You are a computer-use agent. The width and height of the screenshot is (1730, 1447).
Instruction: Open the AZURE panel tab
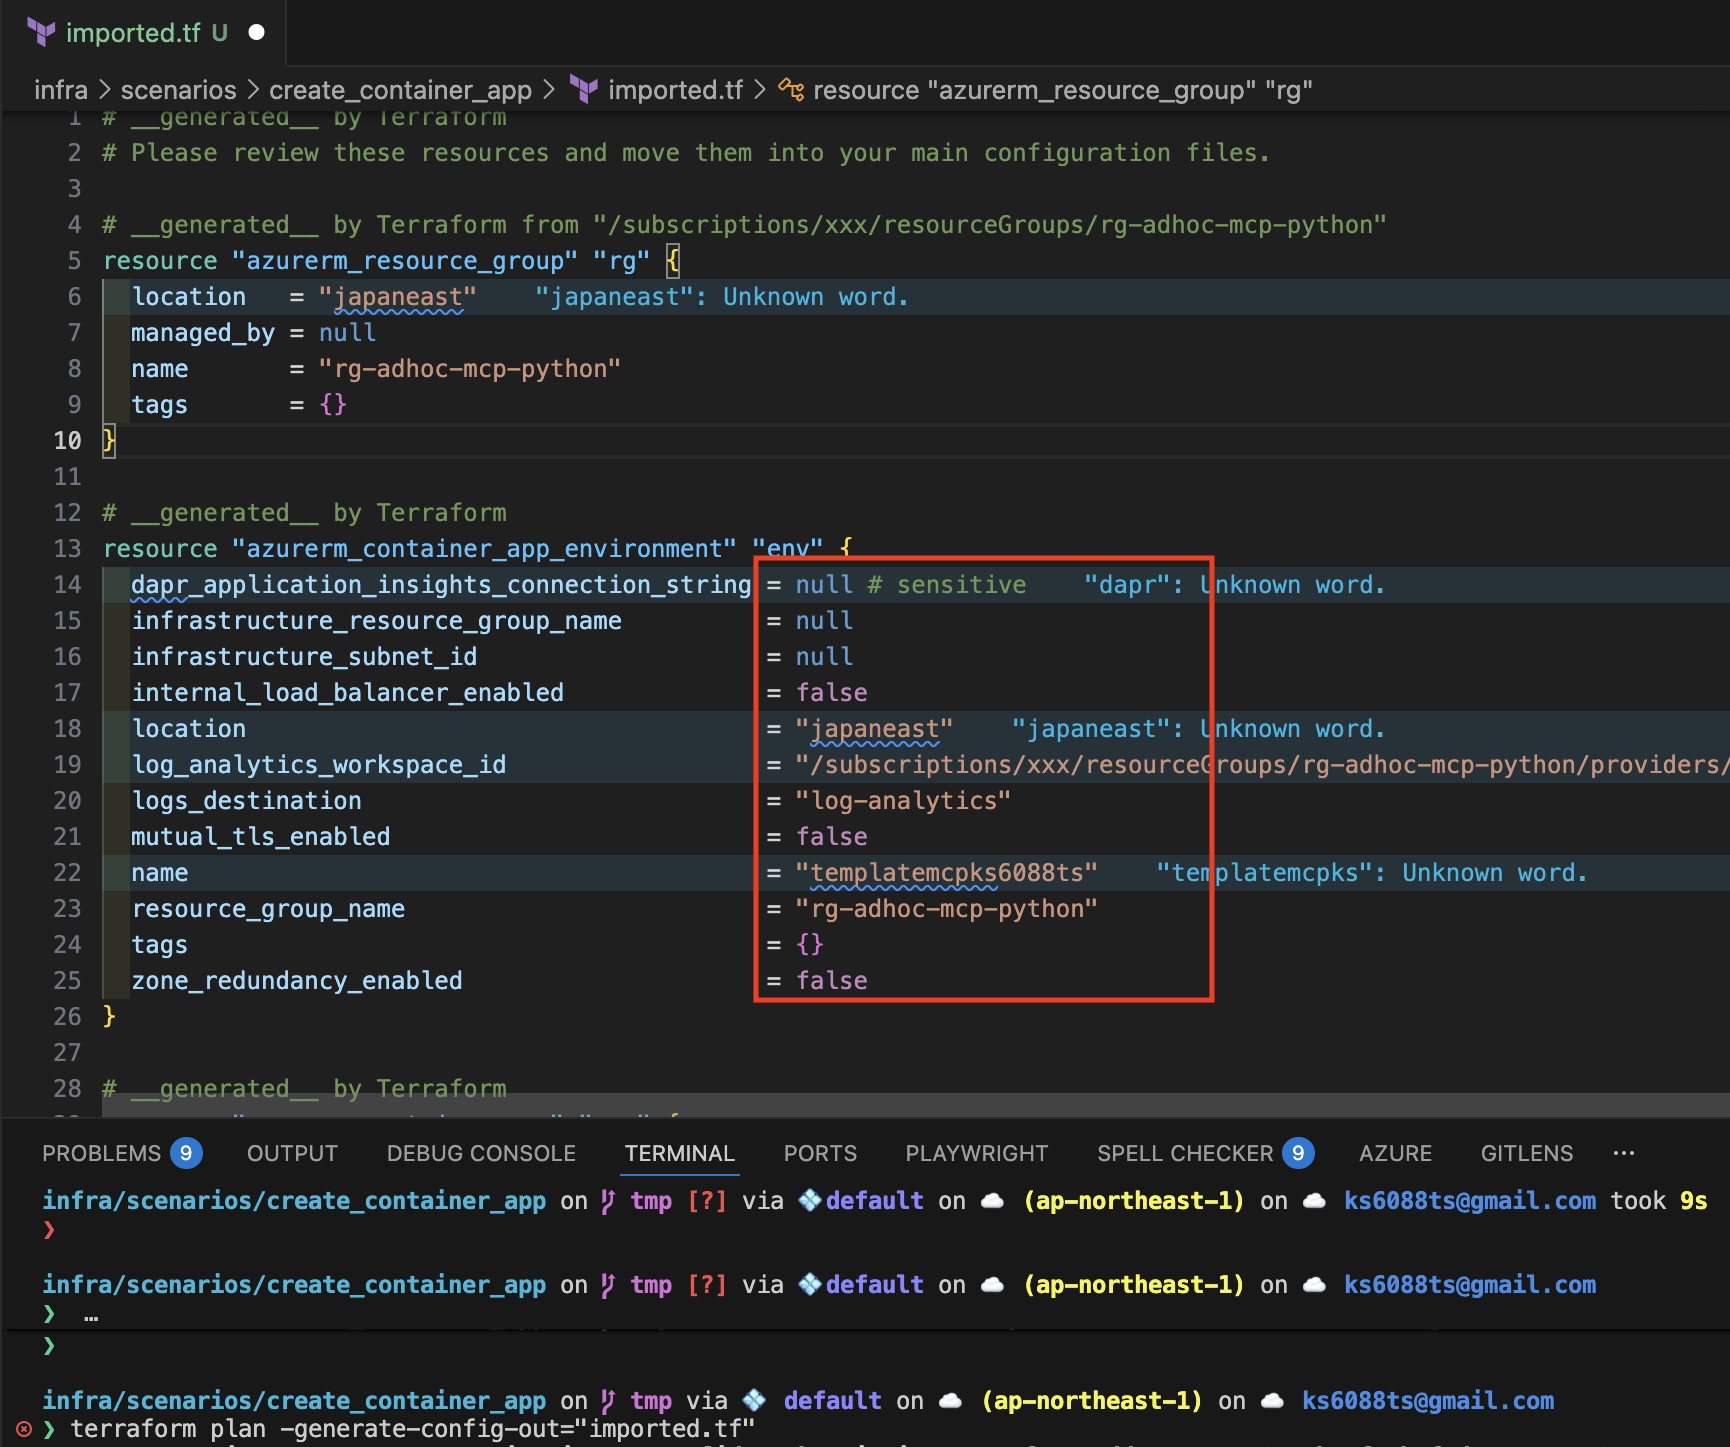point(1395,1153)
